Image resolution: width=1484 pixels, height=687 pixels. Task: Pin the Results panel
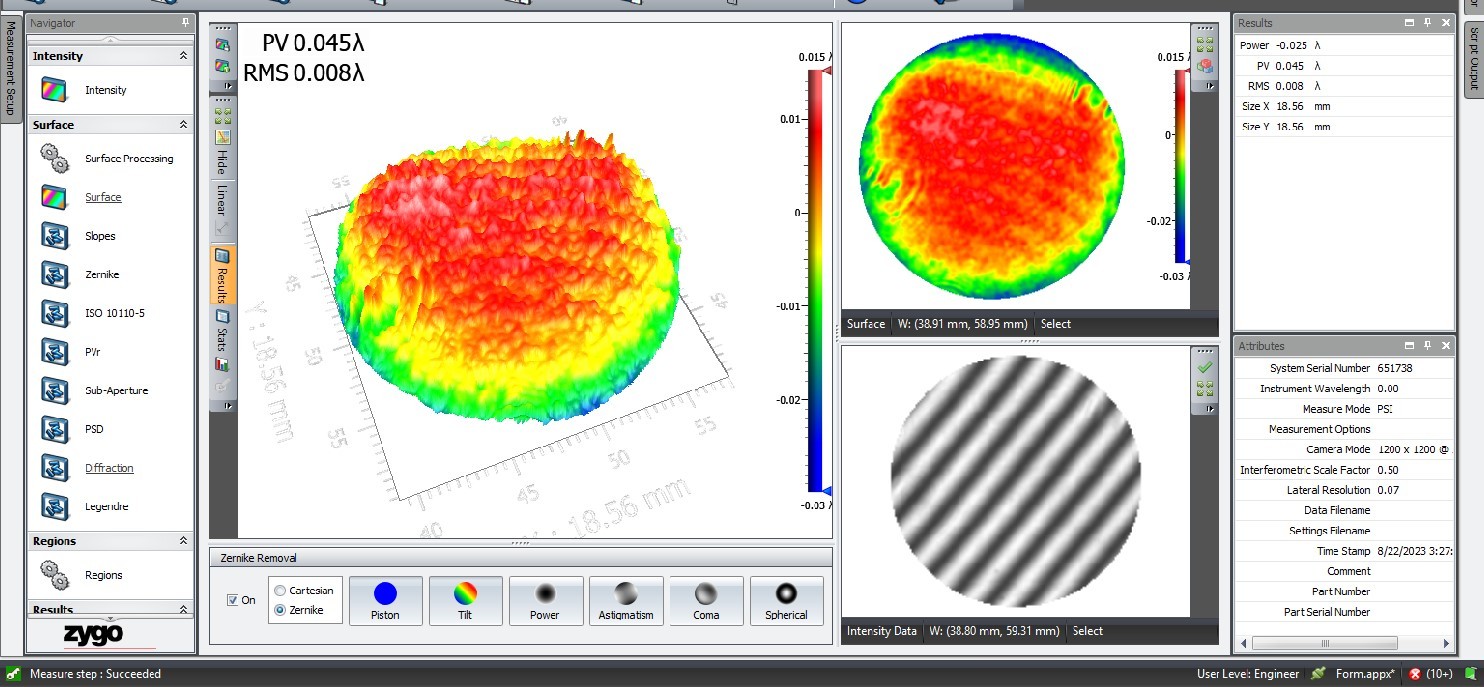coord(1427,22)
